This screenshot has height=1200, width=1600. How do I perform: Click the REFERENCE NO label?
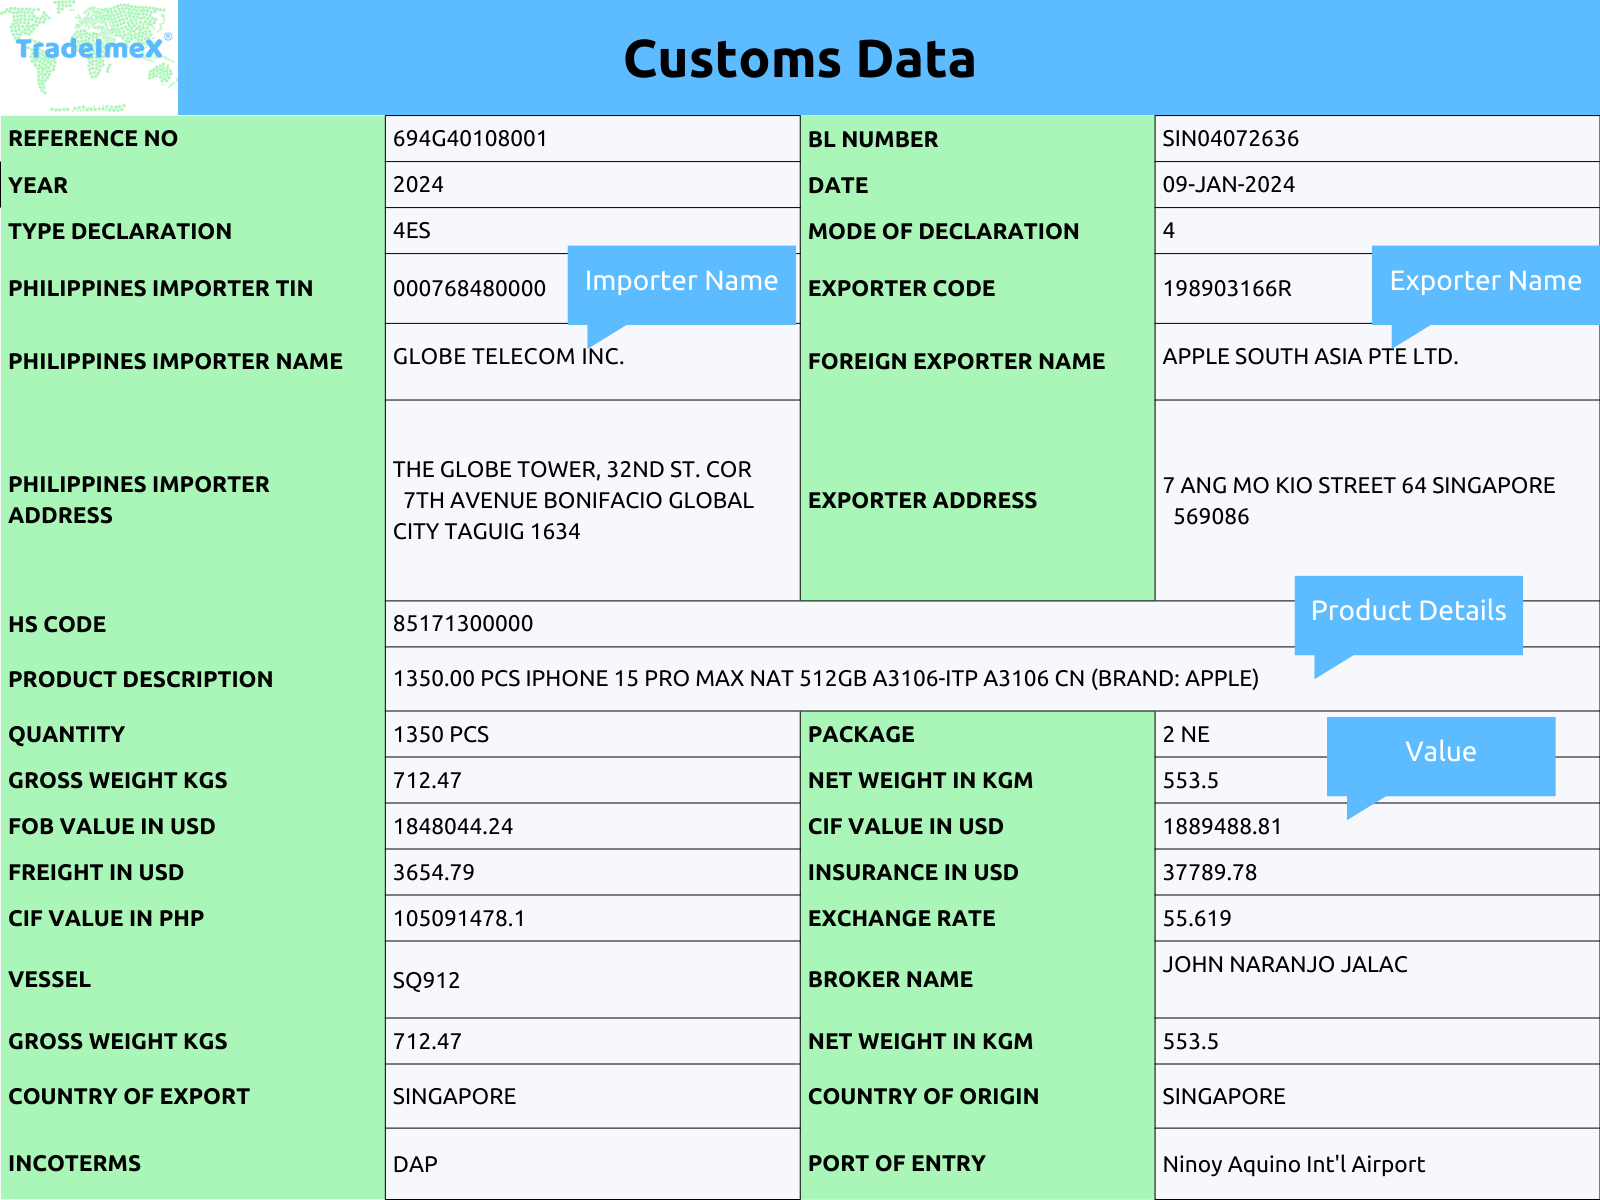click(93, 138)
